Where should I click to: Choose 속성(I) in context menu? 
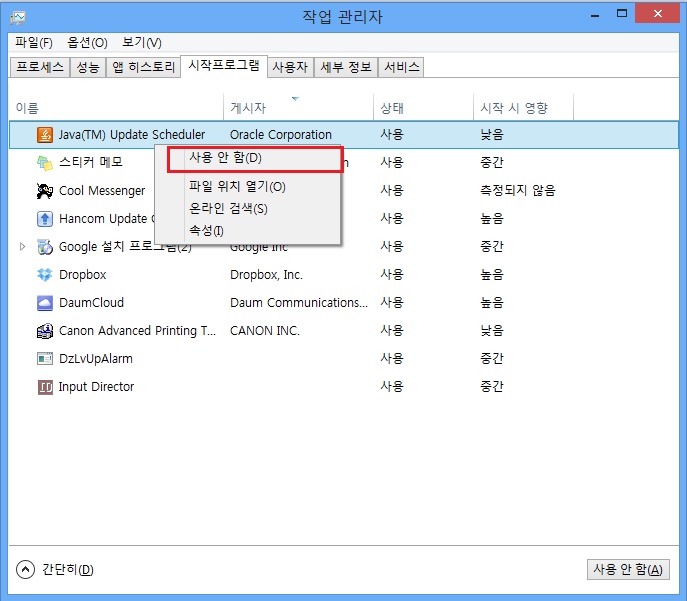pos(248,230)
